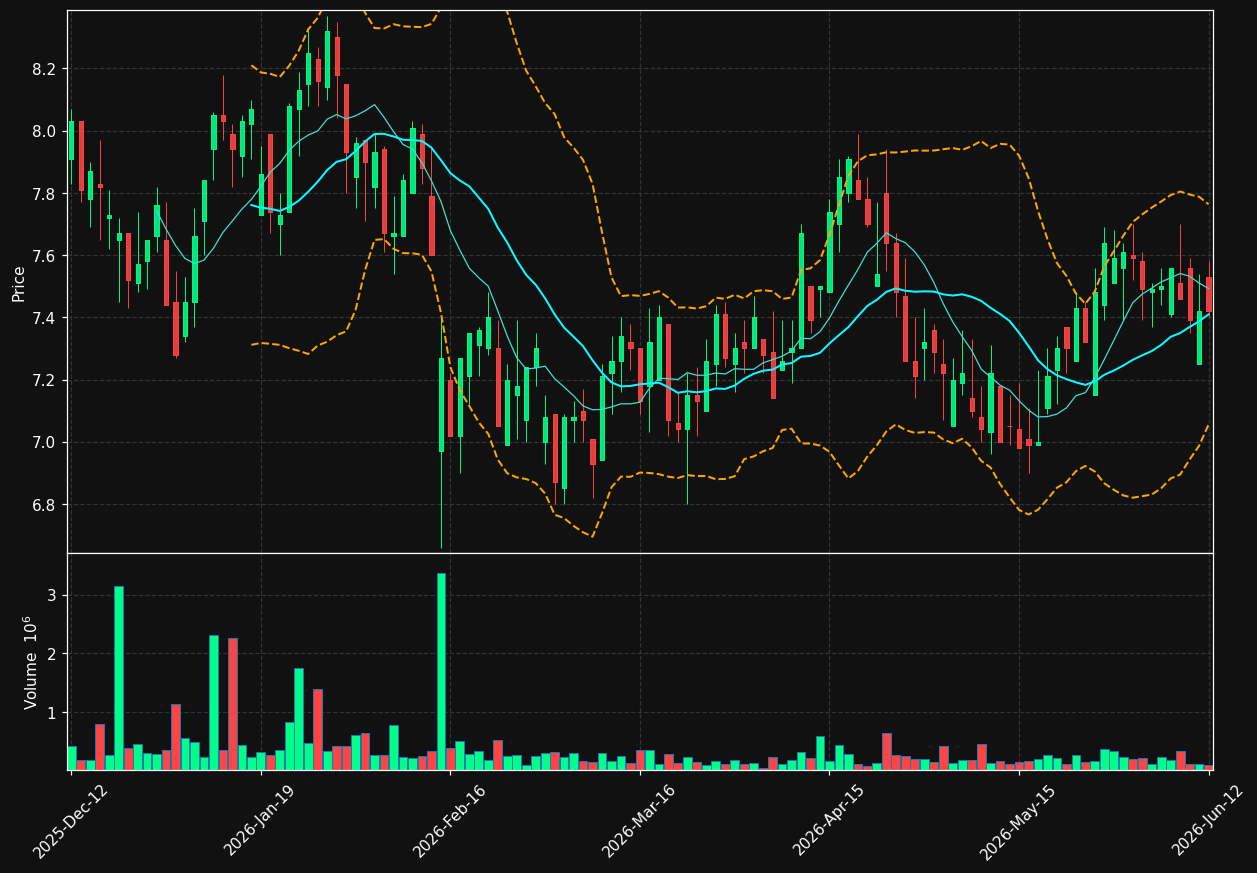The image size is (1257, 873).
Task: Click the 2026-Mar-16 date label
Action: [640, 822]
